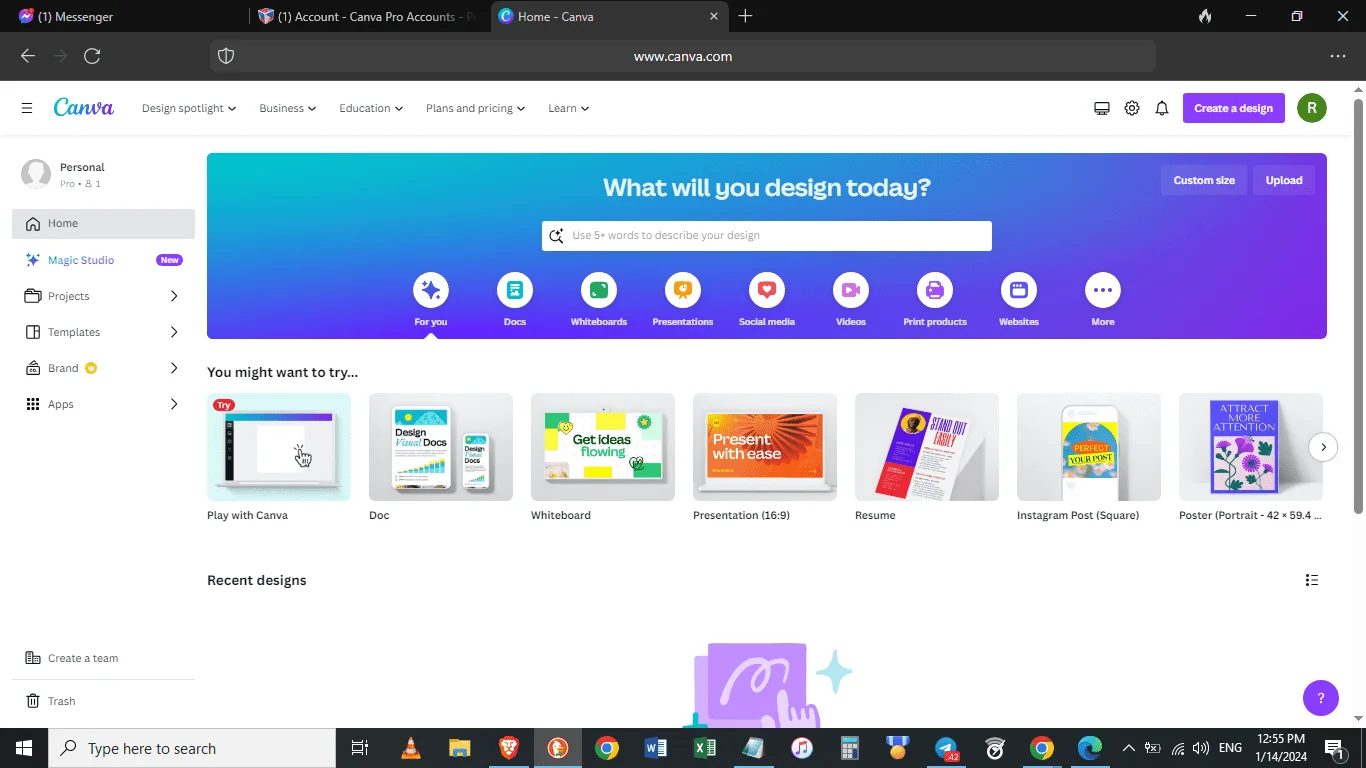Expand the Templates sidebar chevron
Viewport: 1366px width, 768px height.
(174, 332)
